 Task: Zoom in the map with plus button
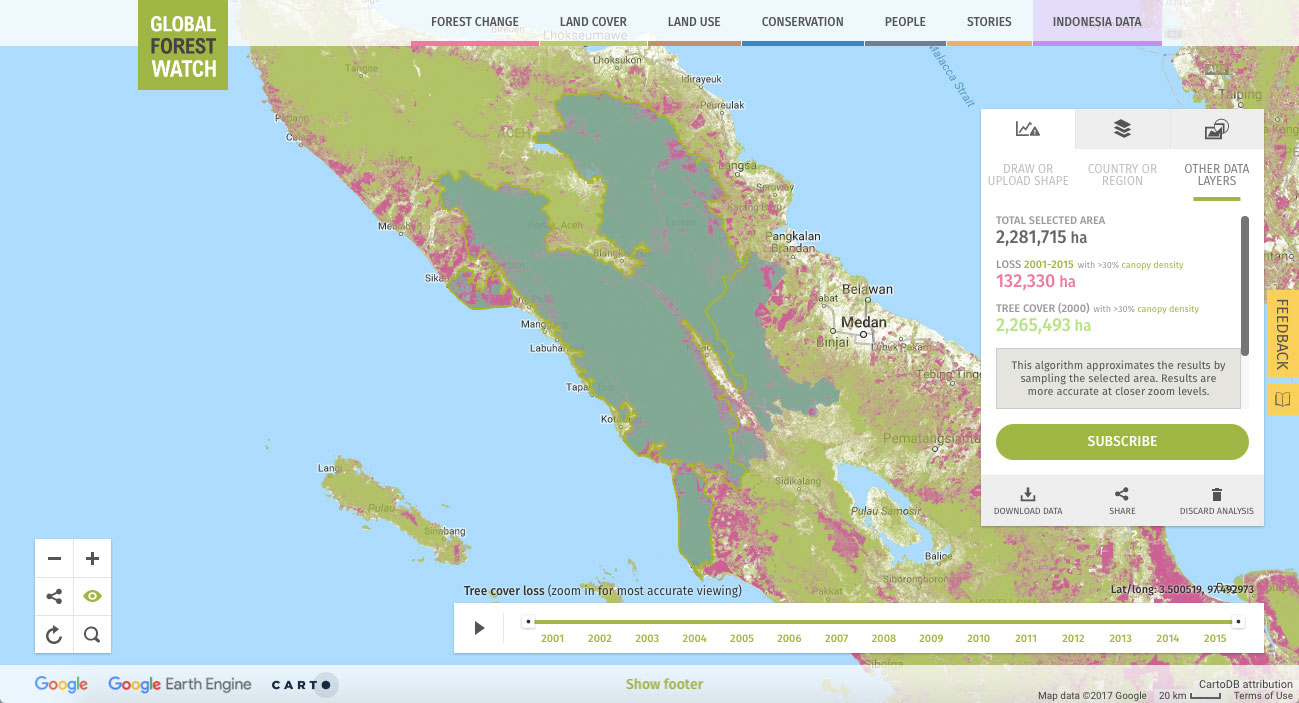pos(93,559)
